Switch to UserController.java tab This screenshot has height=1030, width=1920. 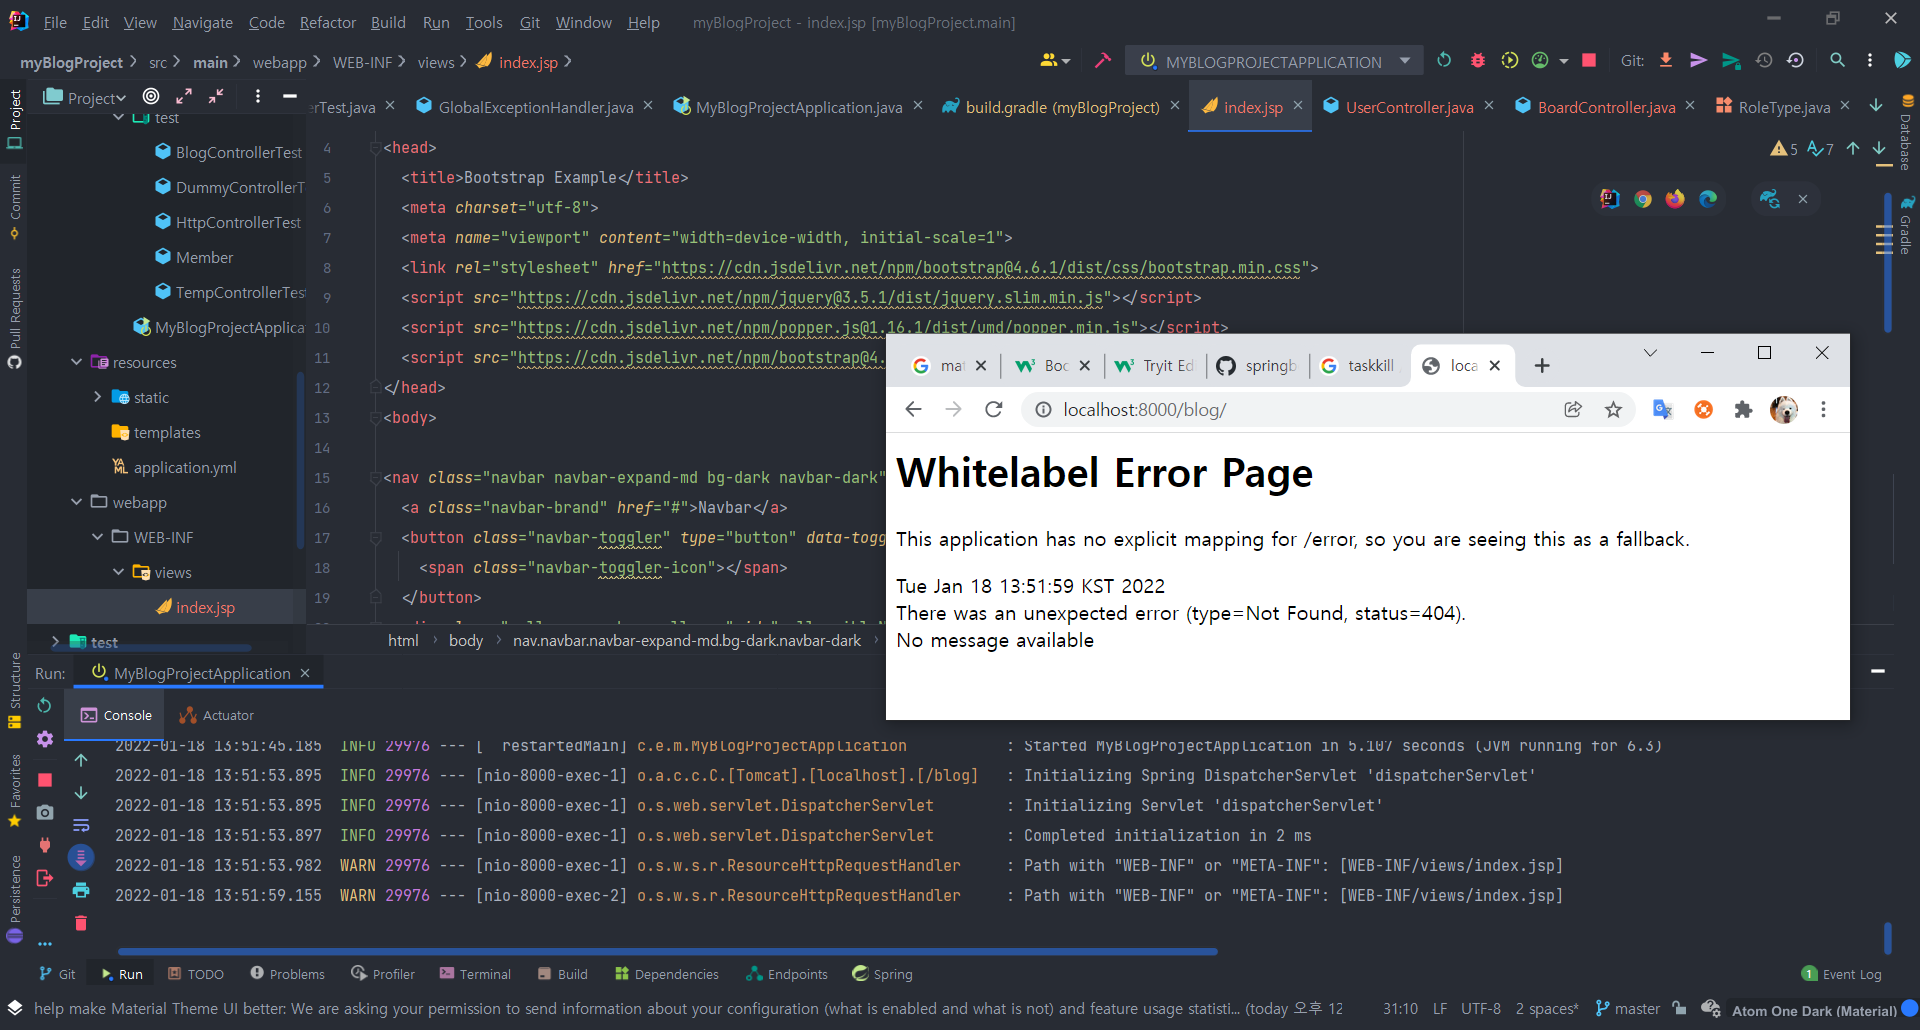coord(1409,107)
